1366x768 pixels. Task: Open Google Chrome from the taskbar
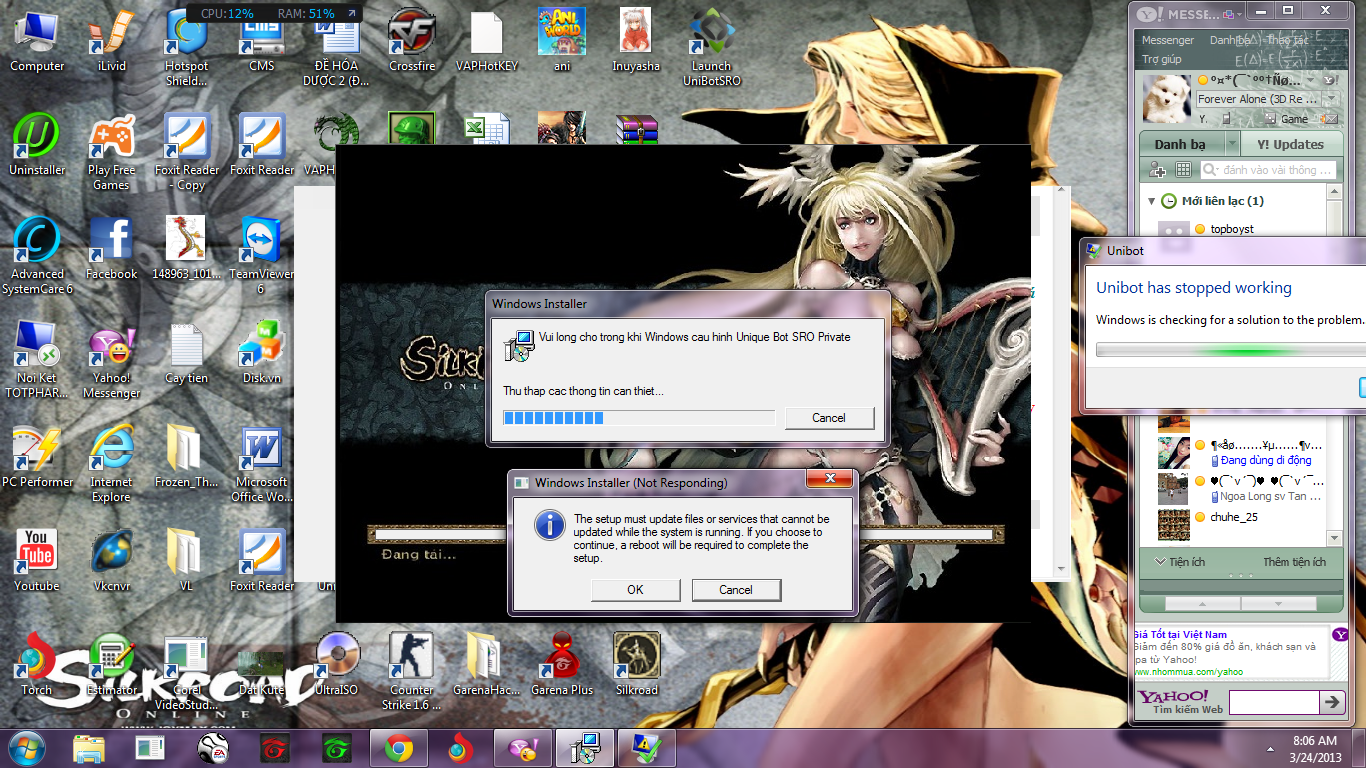pos(399,748)
